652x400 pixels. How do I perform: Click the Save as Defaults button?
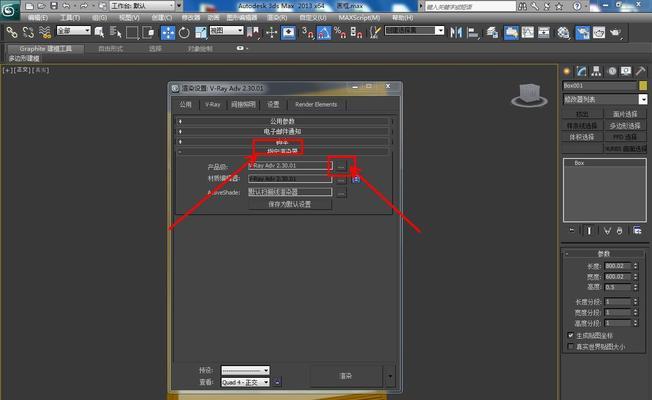tap(290, 204)
